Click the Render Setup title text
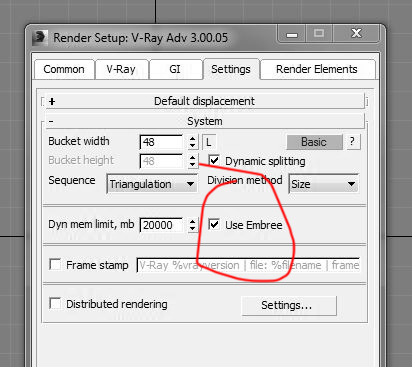The image size is (412, 367). (x=140, y=38)
